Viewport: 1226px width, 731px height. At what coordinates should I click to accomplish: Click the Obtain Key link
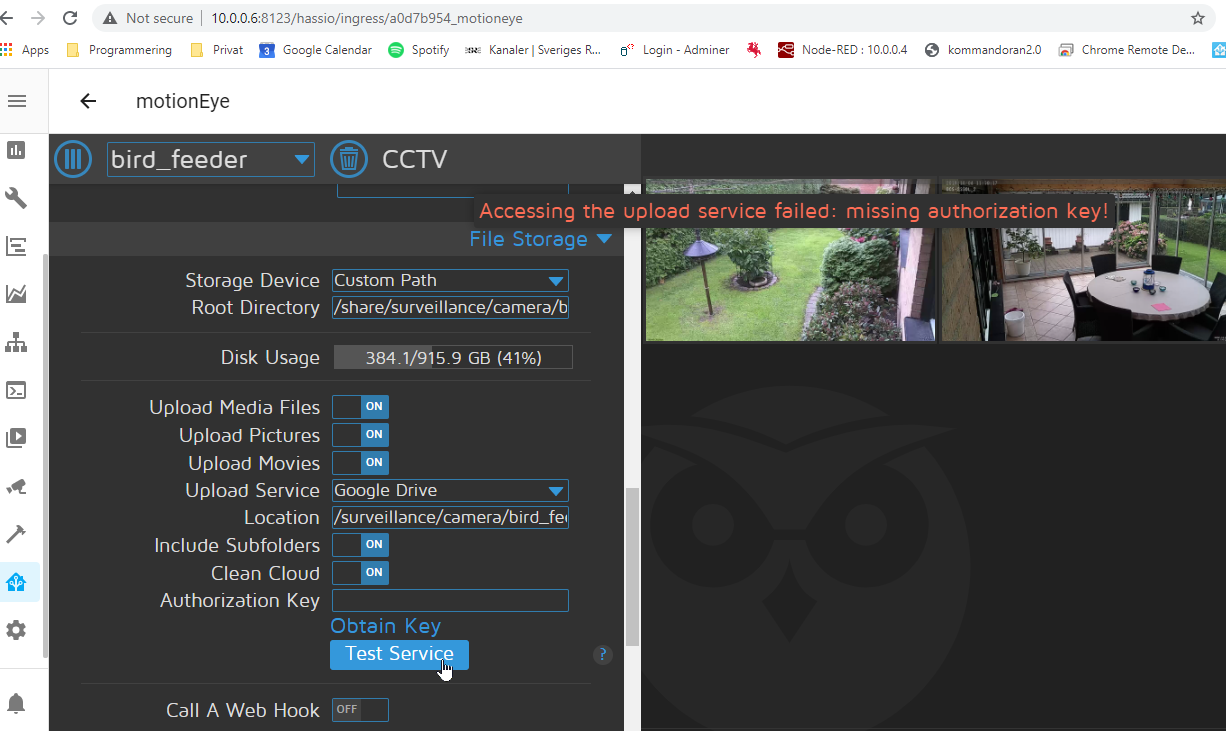point(385,625)
